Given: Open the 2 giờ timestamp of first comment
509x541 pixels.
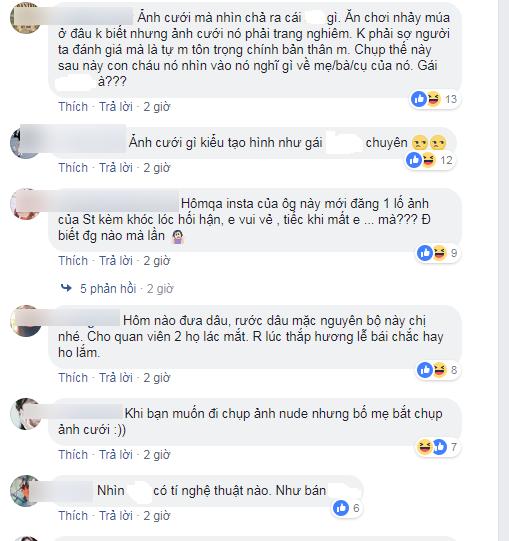Looking at the screenshot, I should [x=157, y=107].
